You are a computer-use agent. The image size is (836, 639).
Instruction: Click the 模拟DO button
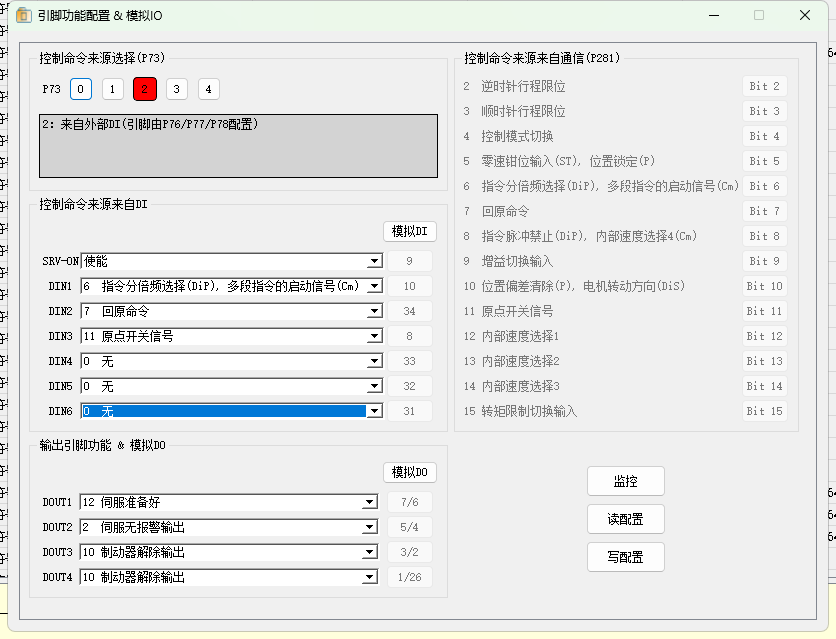point(410,472)
